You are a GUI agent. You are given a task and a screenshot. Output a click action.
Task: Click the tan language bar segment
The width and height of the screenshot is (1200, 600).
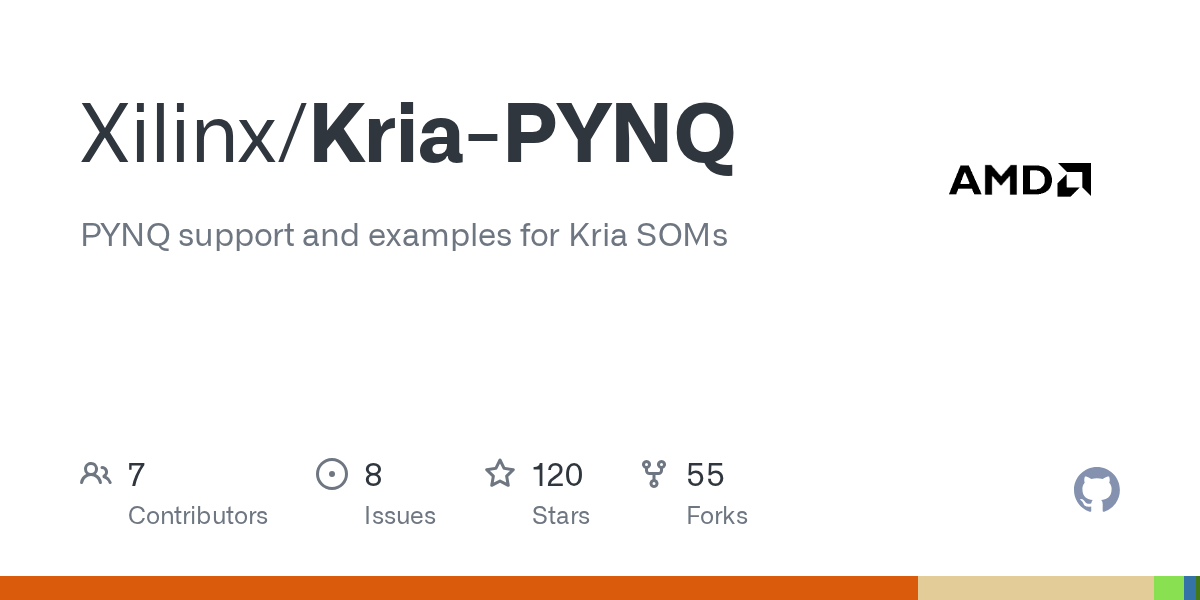[1035, 588]
